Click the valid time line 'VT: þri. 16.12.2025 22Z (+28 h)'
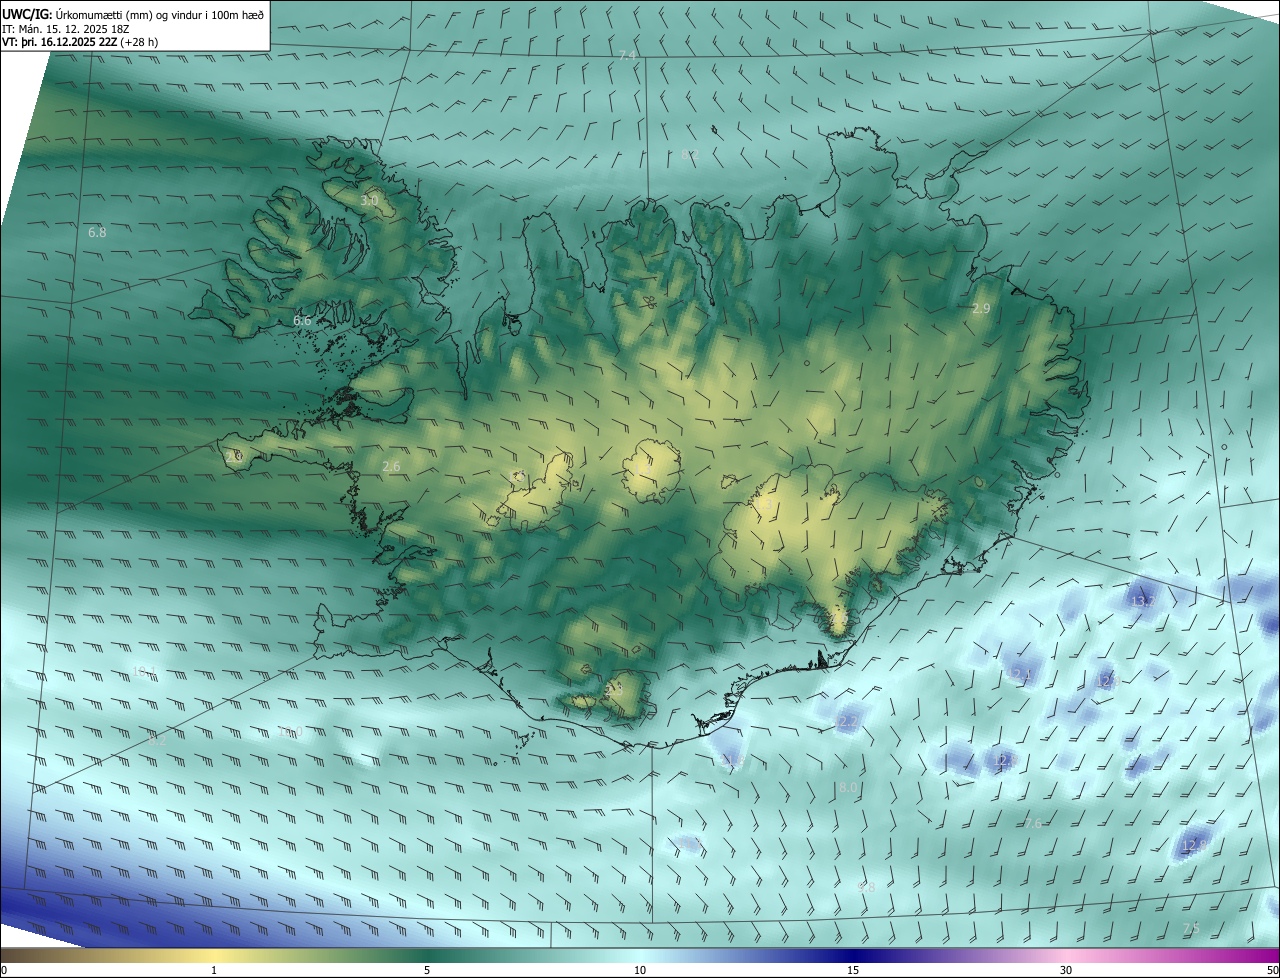 tap(80, 42)
